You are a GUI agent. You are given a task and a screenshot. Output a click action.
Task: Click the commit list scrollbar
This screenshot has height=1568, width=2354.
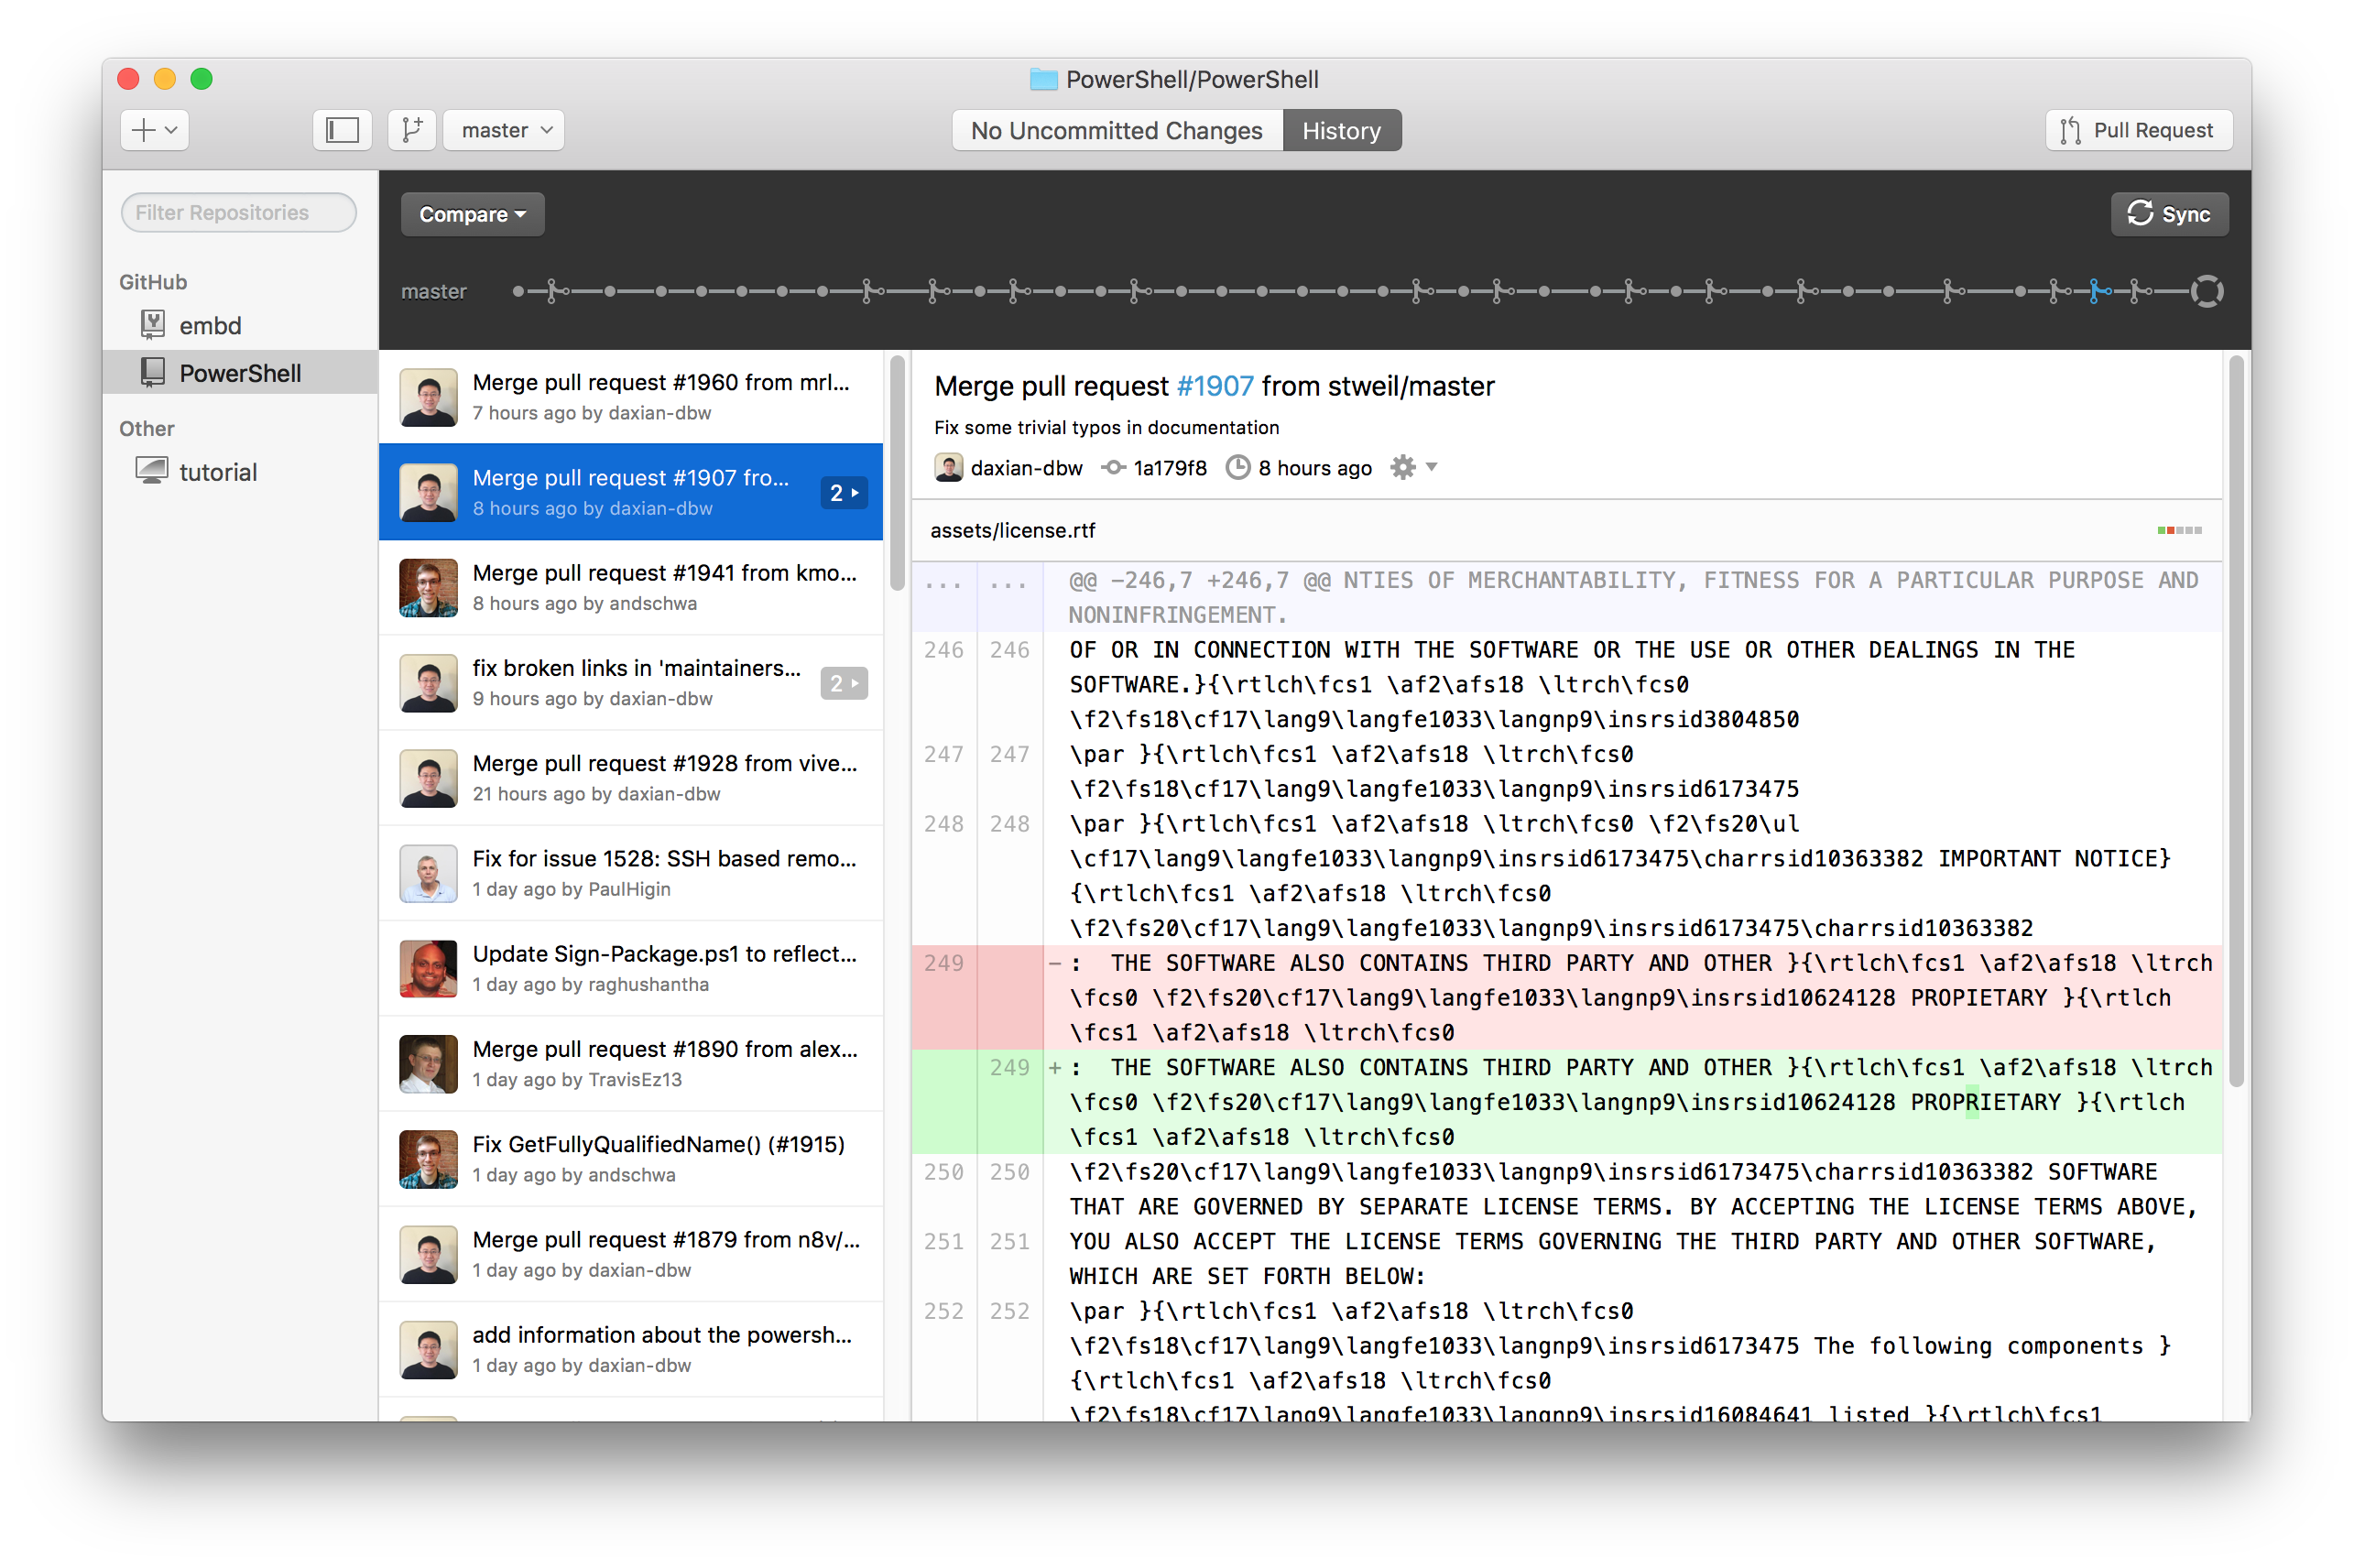click(897, 473)
